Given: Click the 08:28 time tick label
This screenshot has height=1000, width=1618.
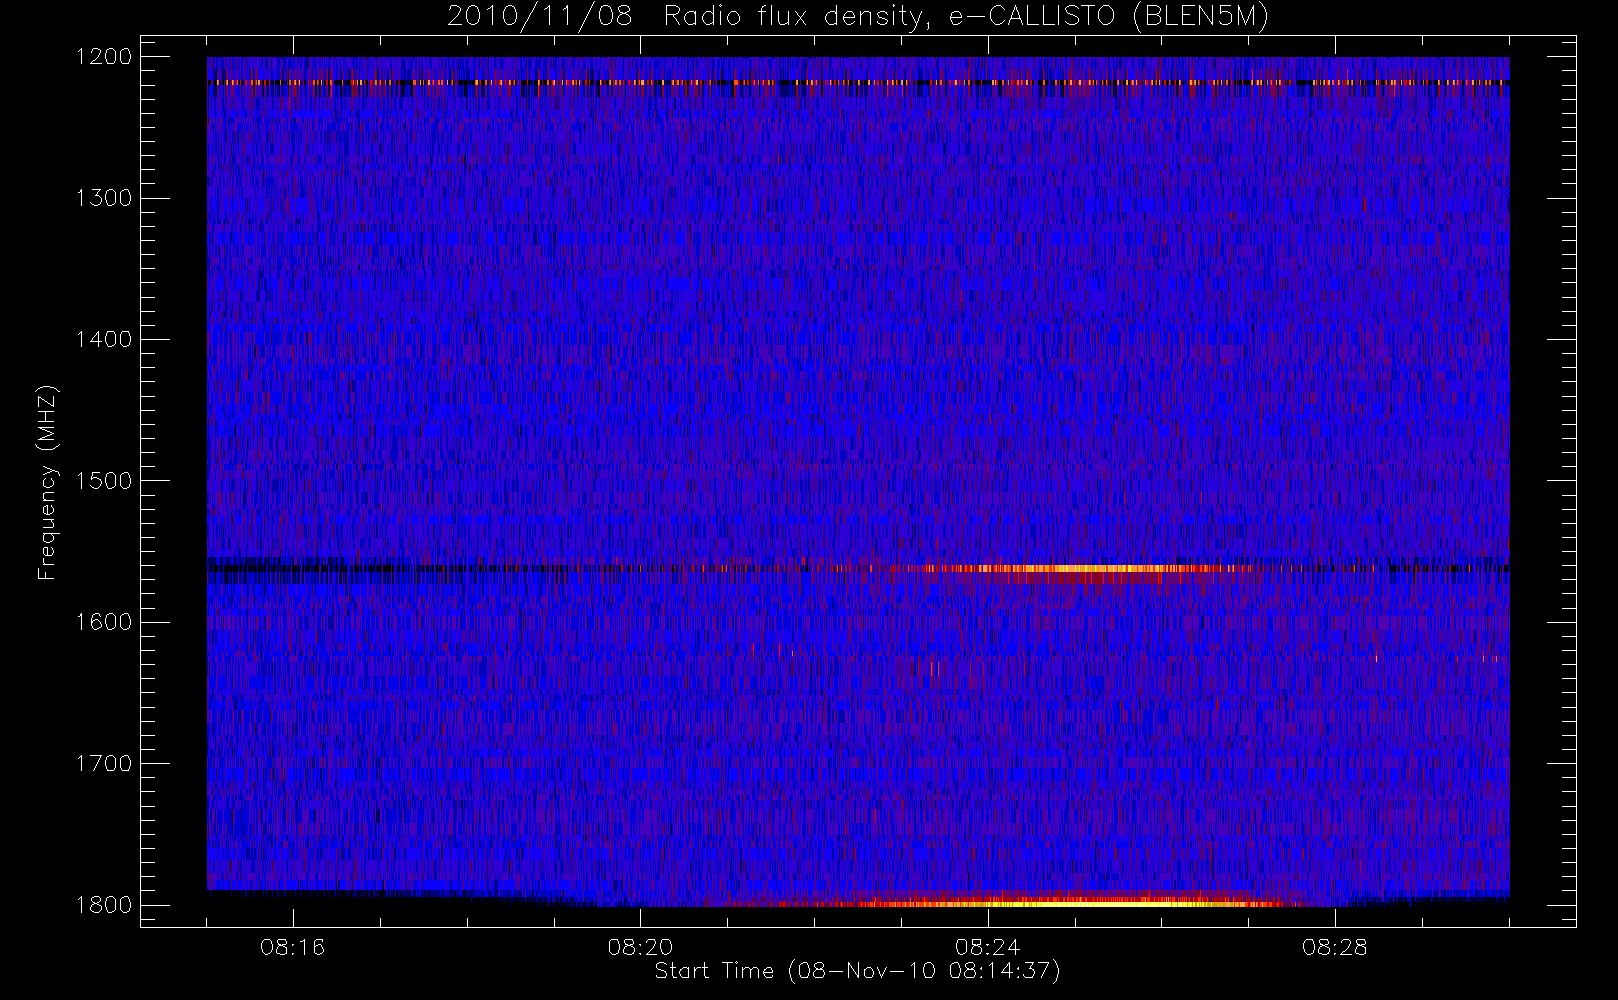Looking at the screenshot, I should click(1335, 947).
